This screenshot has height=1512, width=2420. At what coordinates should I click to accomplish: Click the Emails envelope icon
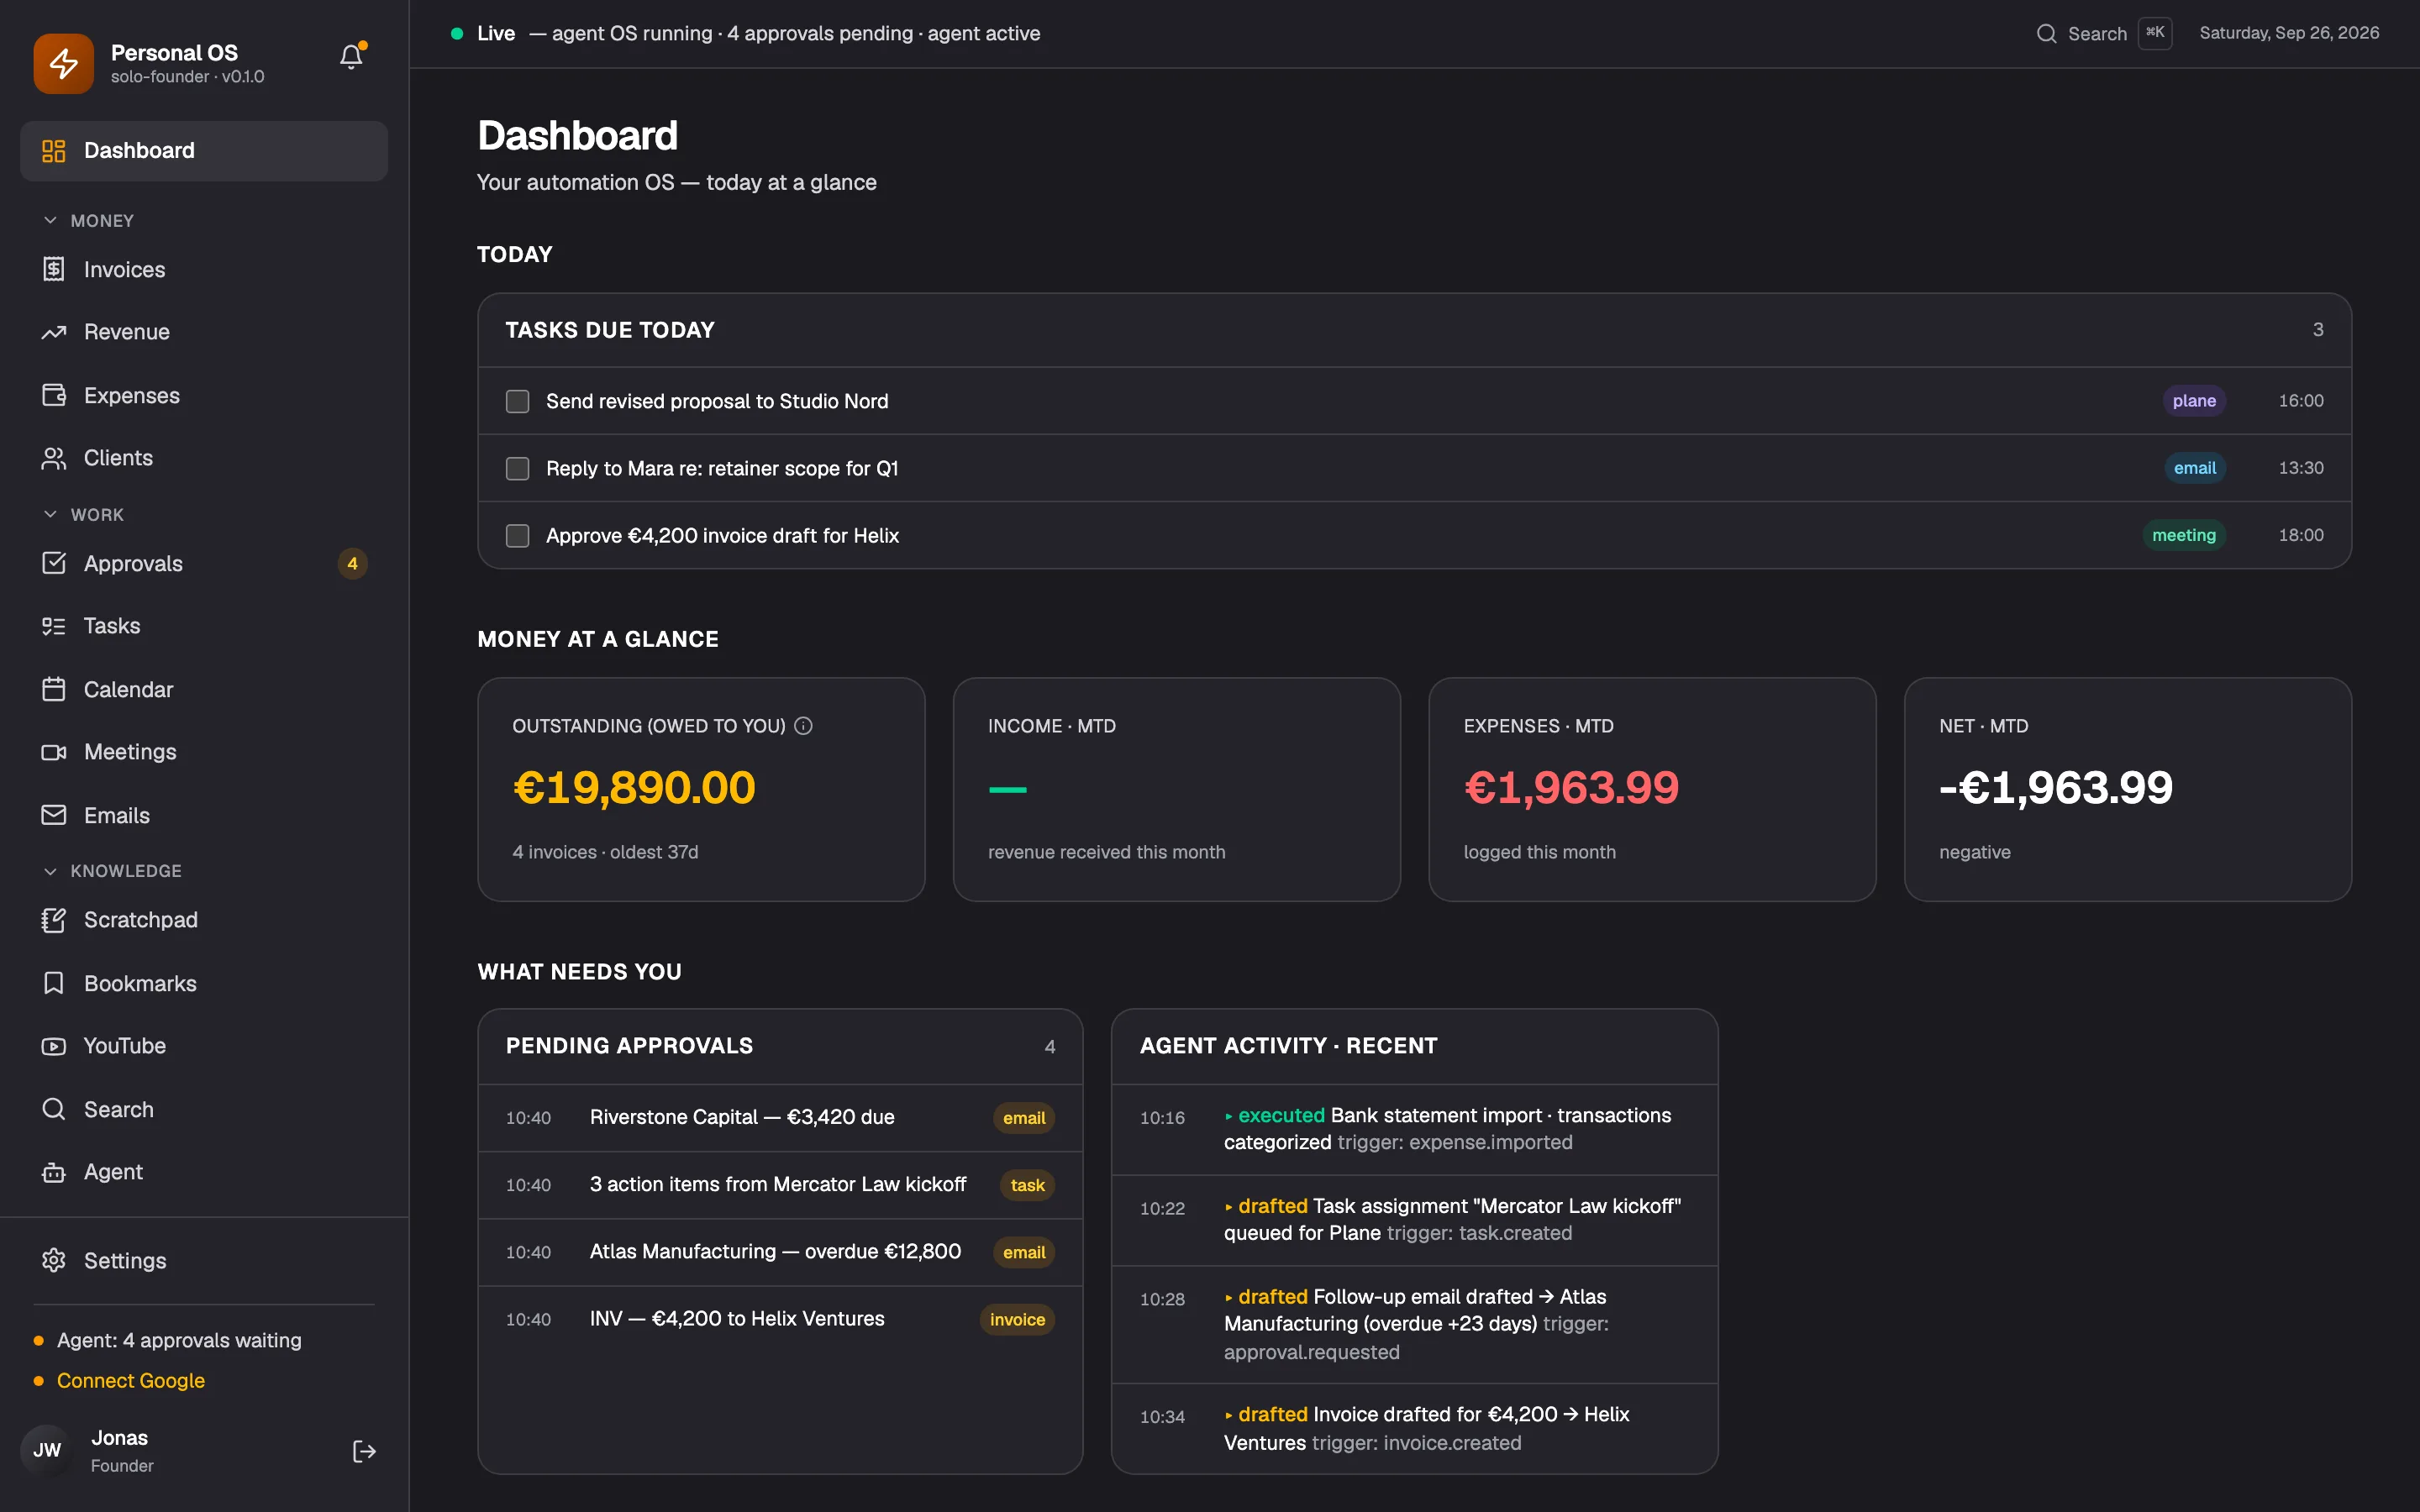pyautogui.click(x=54, y=815)
